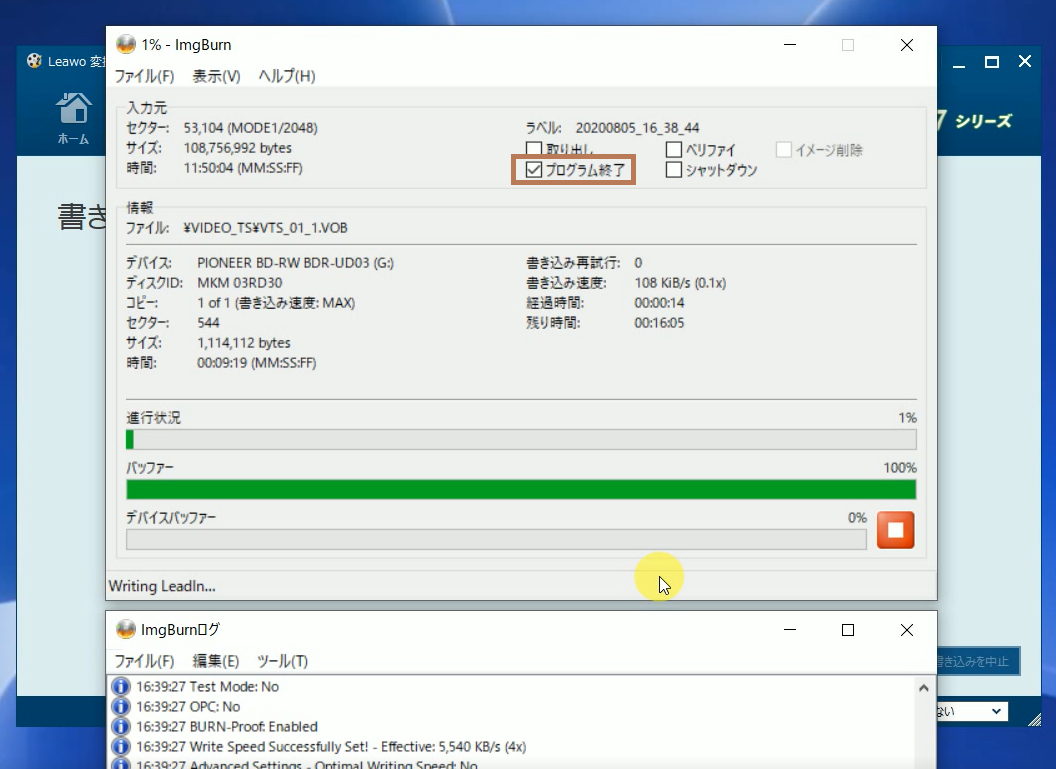Stop the burn with the orange stop button

point(895,530)
